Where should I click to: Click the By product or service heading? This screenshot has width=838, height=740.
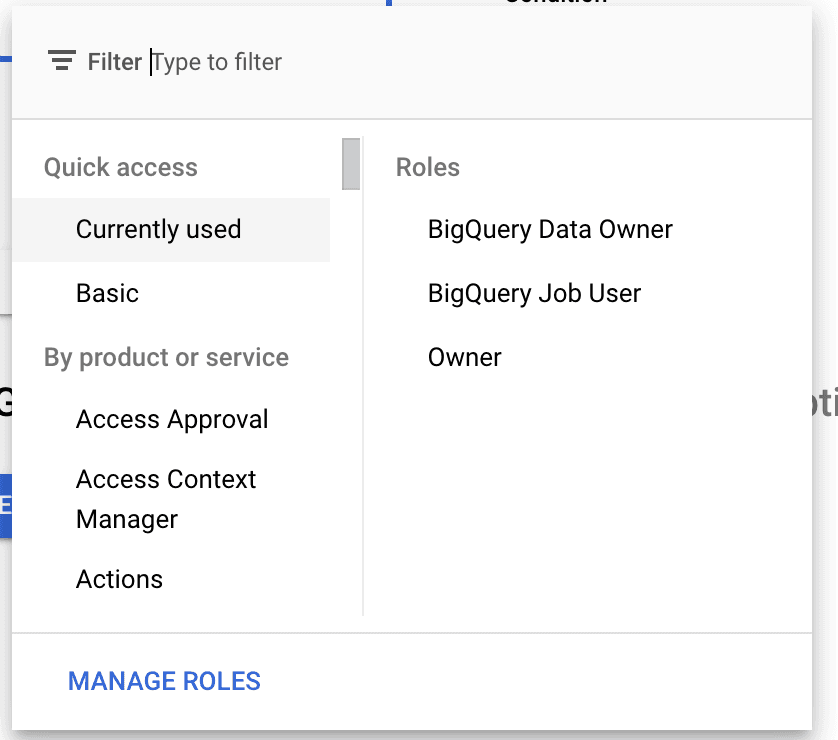166,357
